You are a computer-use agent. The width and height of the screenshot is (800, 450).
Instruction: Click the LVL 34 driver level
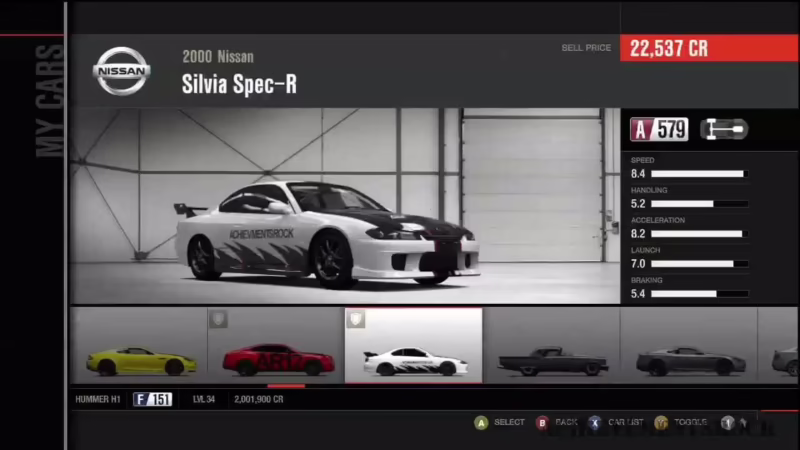[204, 399]
